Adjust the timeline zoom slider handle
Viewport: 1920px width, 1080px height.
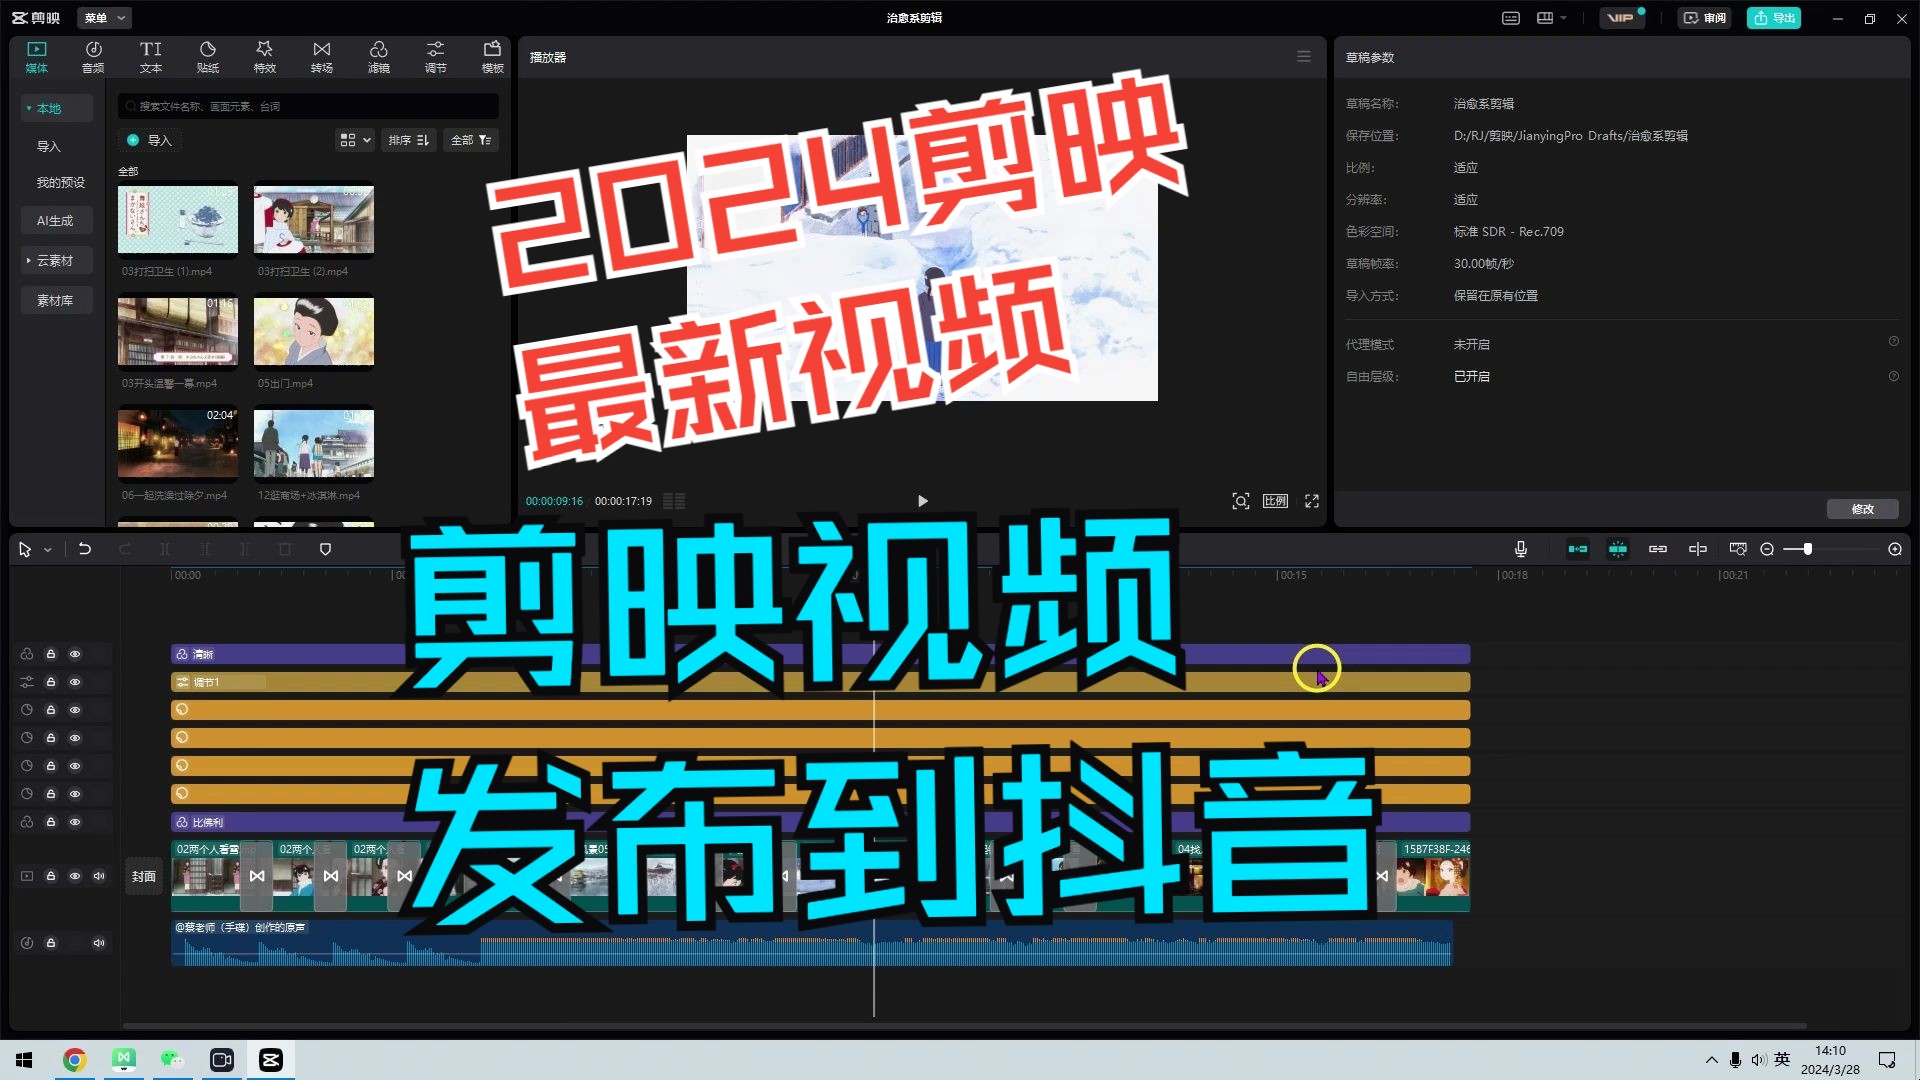coord(1808,549)
